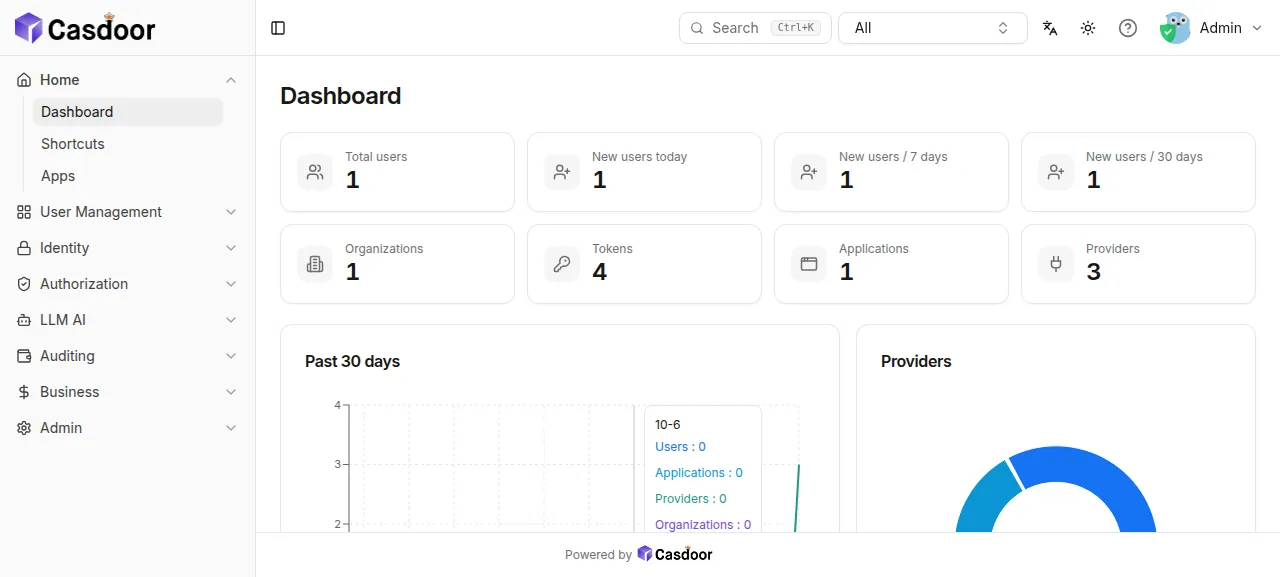
Task: Open the Providers stat card label
Action: (1113, 249)
